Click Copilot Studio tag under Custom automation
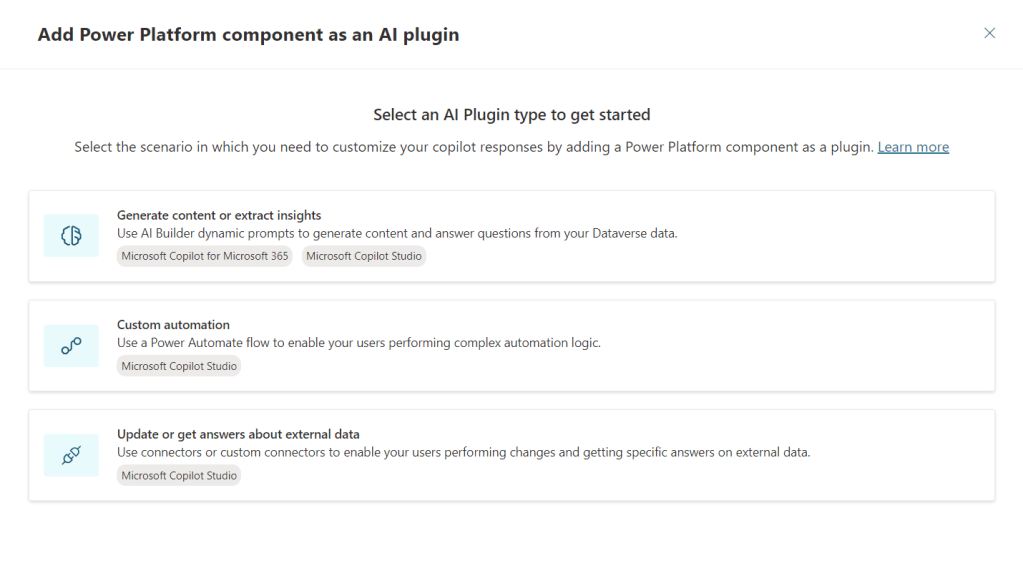The image size is (1023, 581). point(179,366)
